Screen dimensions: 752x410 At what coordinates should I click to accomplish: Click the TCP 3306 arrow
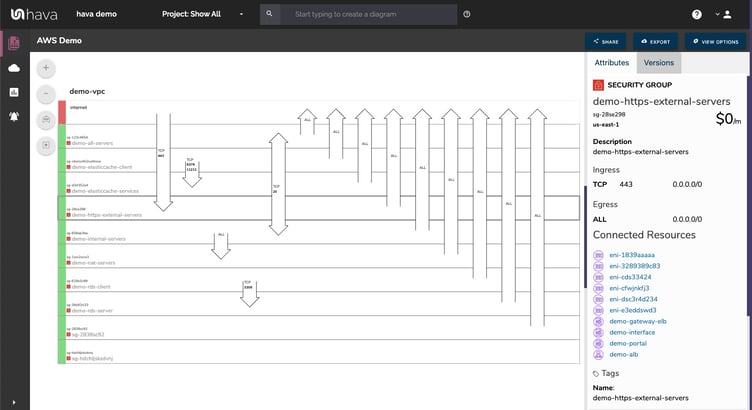(x=249, y=293)
